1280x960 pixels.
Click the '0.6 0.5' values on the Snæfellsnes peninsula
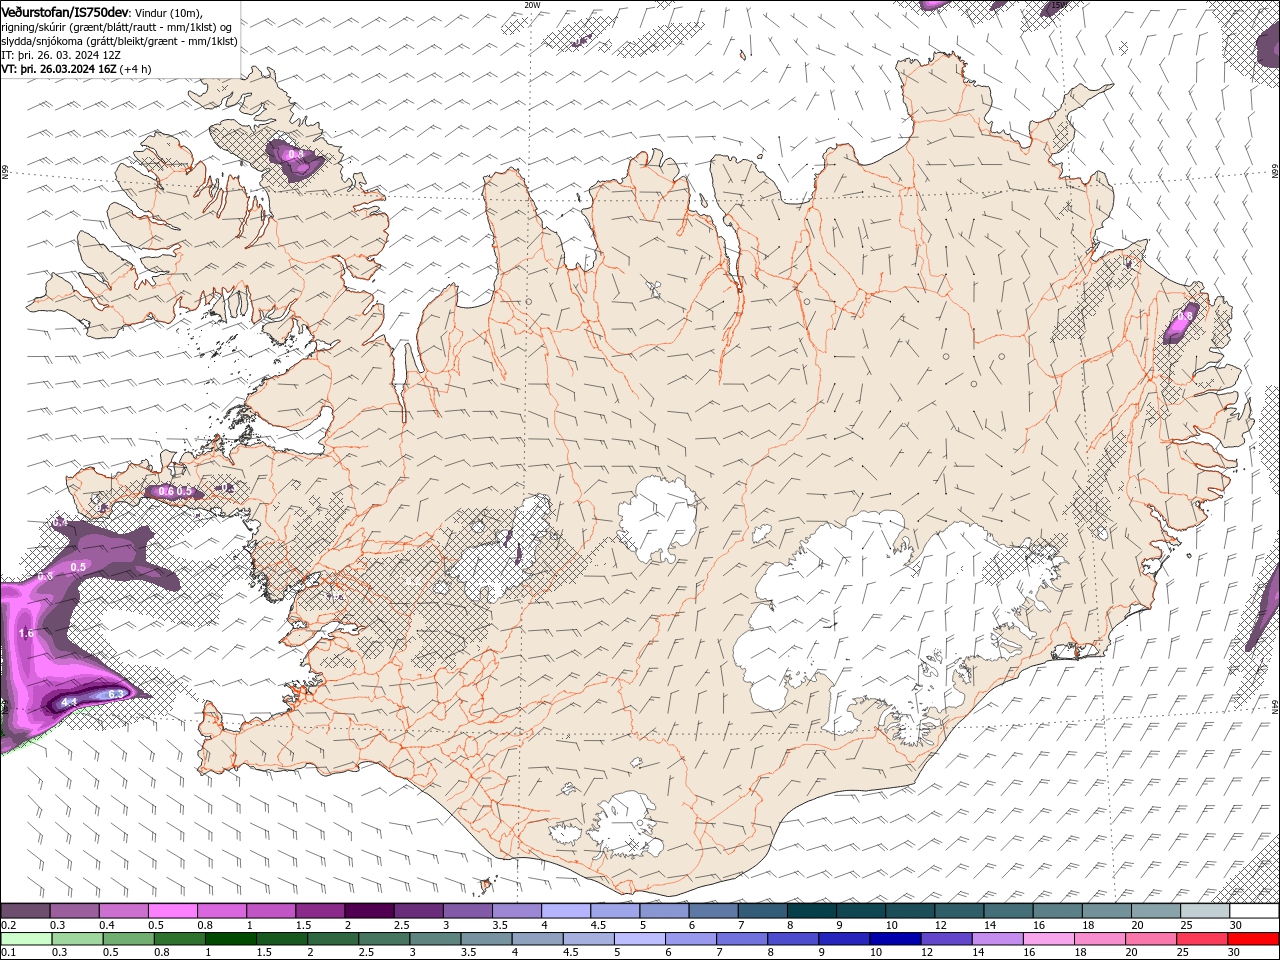coord(175,492)
